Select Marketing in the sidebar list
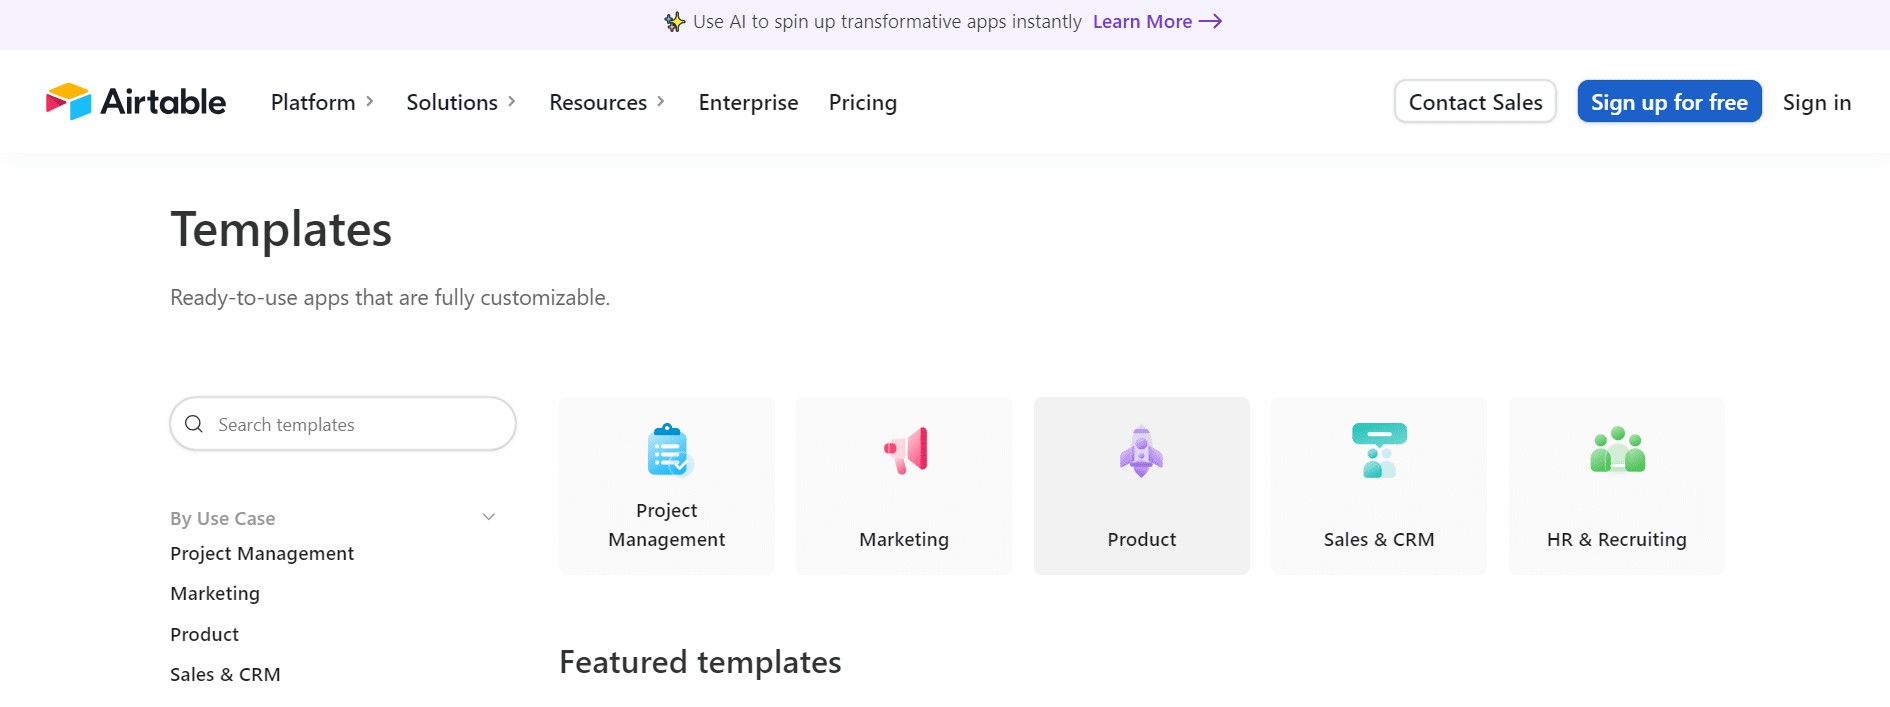1890x707 pixels. (215, 593)
